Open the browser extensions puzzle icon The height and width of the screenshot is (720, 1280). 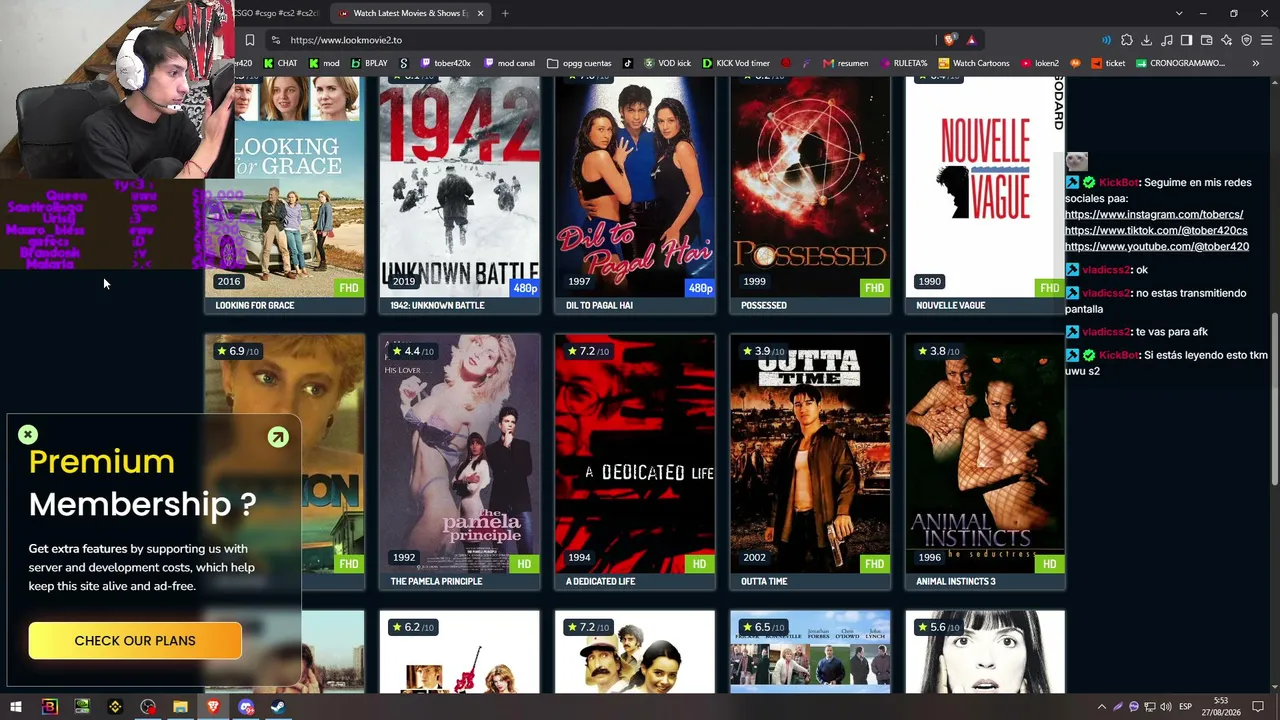(1127, 40)
